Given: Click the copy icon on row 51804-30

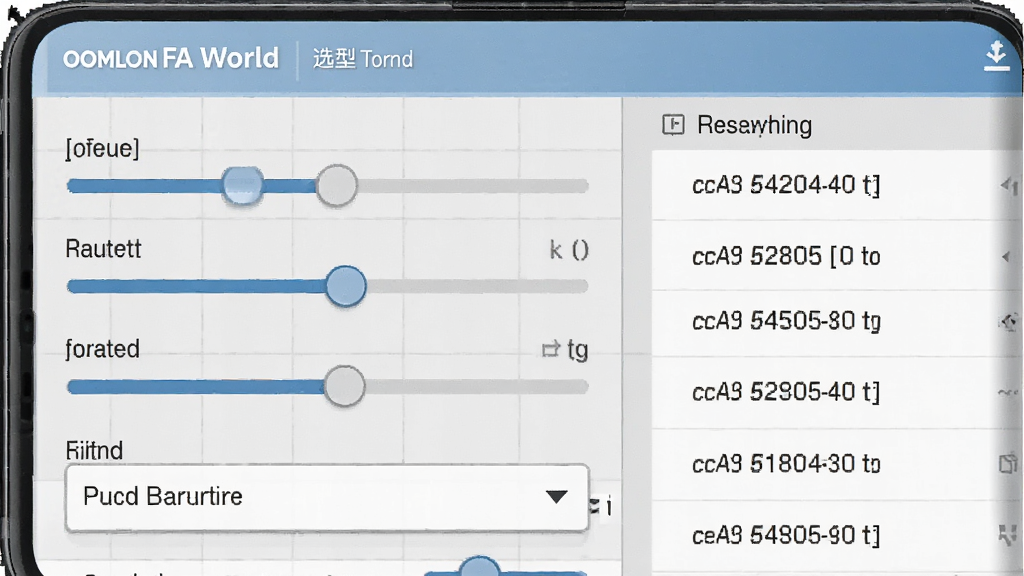Looking at the screenshot, I should pyautogui.click(x=1008, y=464).
